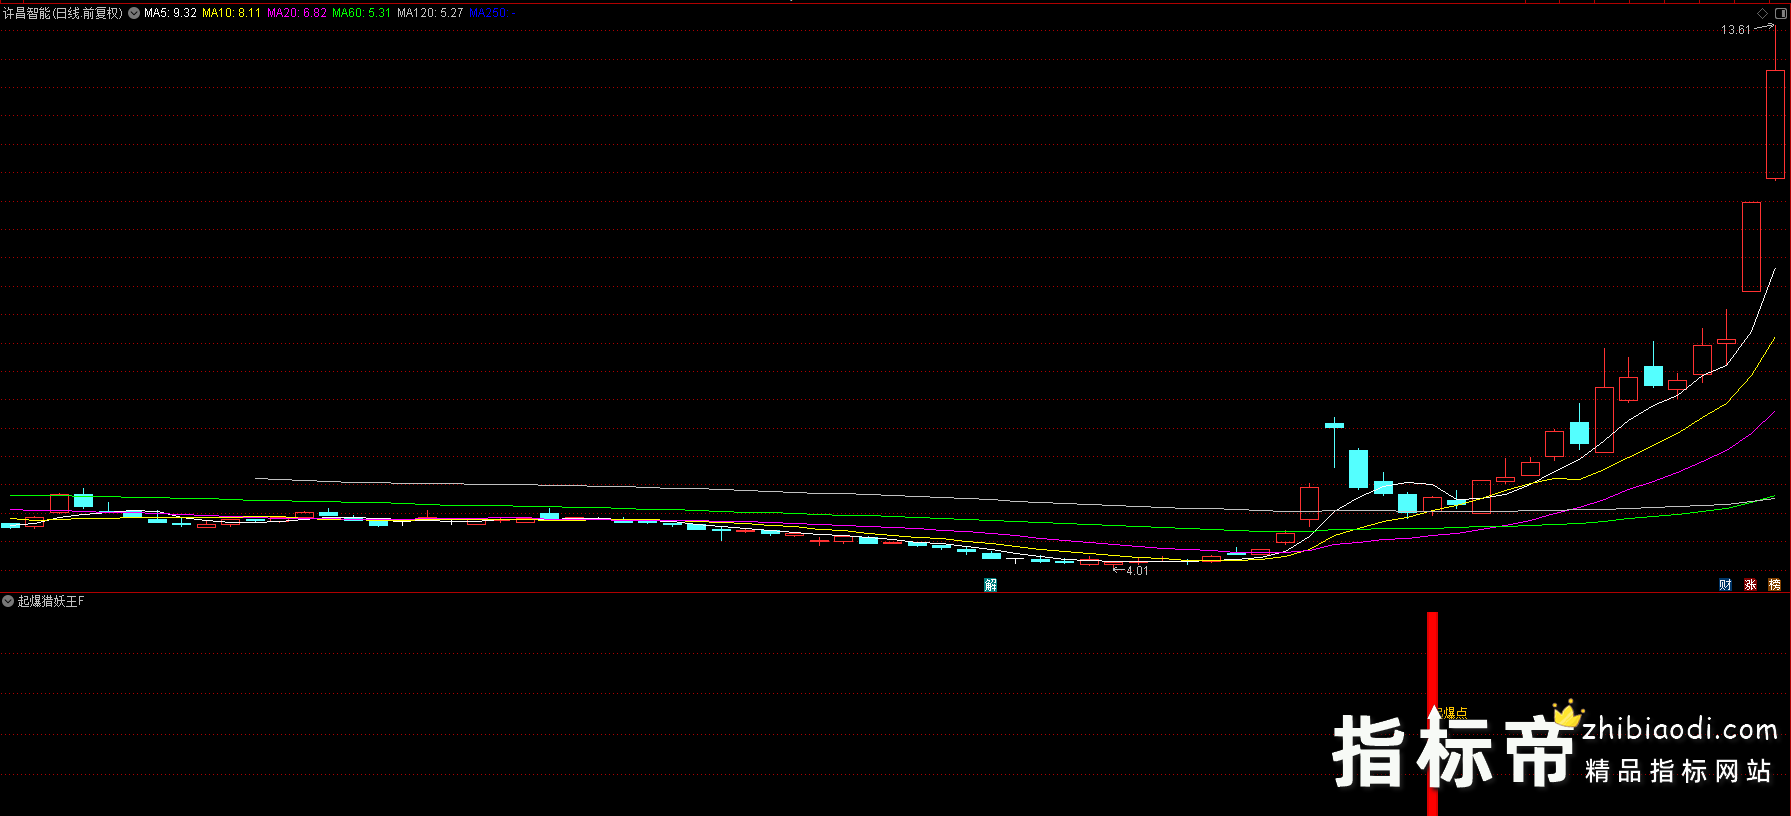The height and width of the screenshot is (816, 1791).
Task: Open the 许昌智能 main chart dropdown arrow
Action: coord(134,13)
